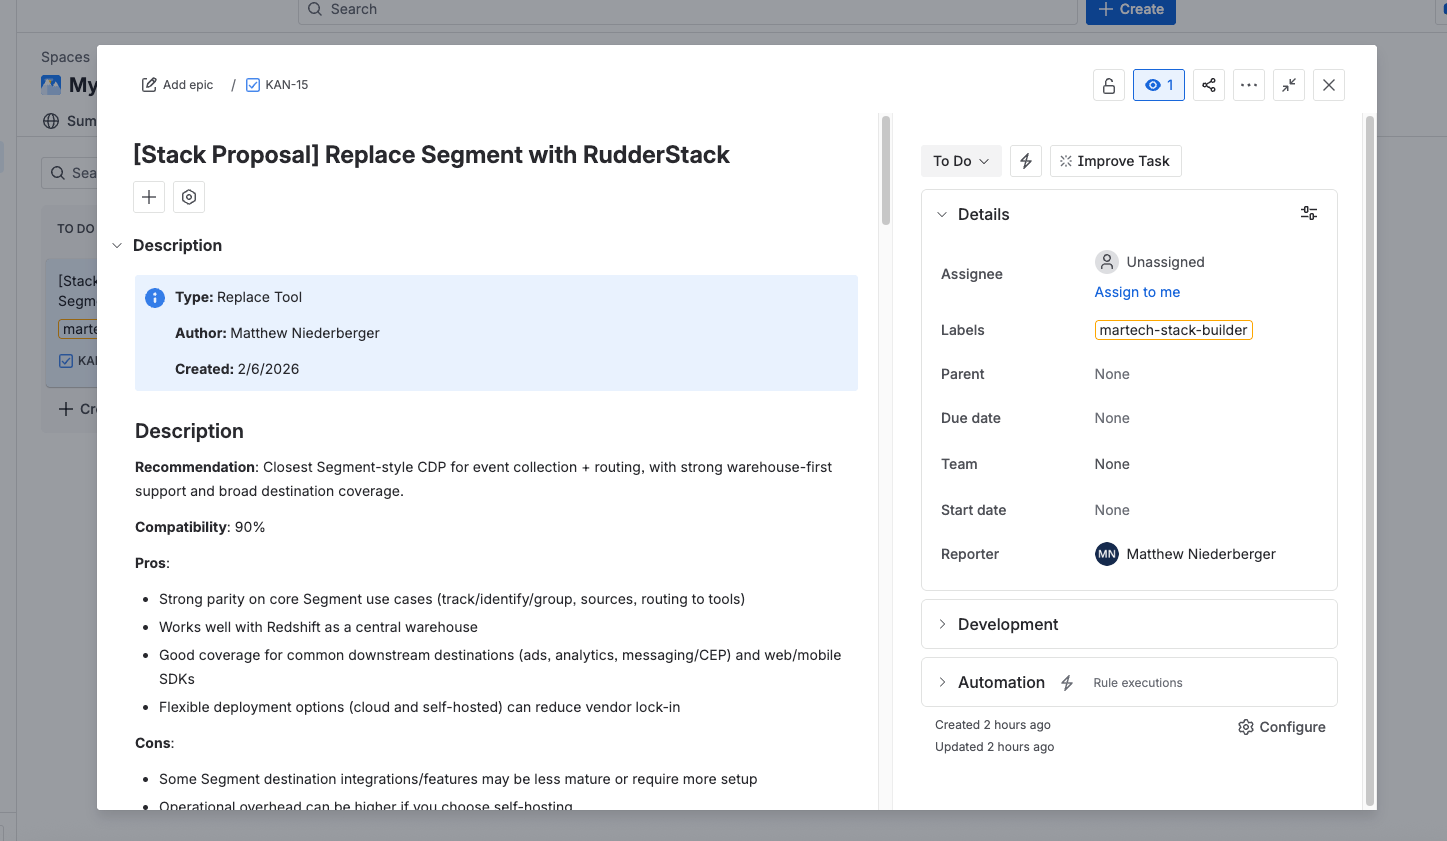1447x841 pixels.
Task: Collapse the Description section
Action: point(116,245)
